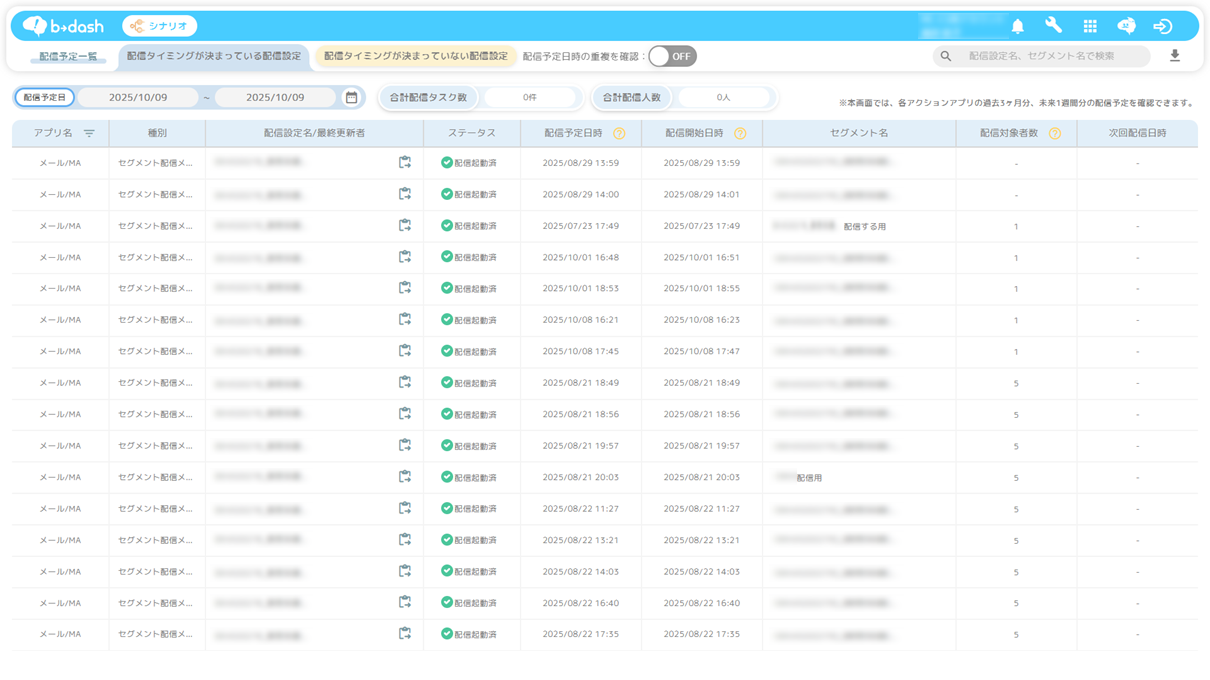1210x680 pixels.
Task: Toggle the 配信予定日時の重複を確認 switch
Action: point(672,56)
